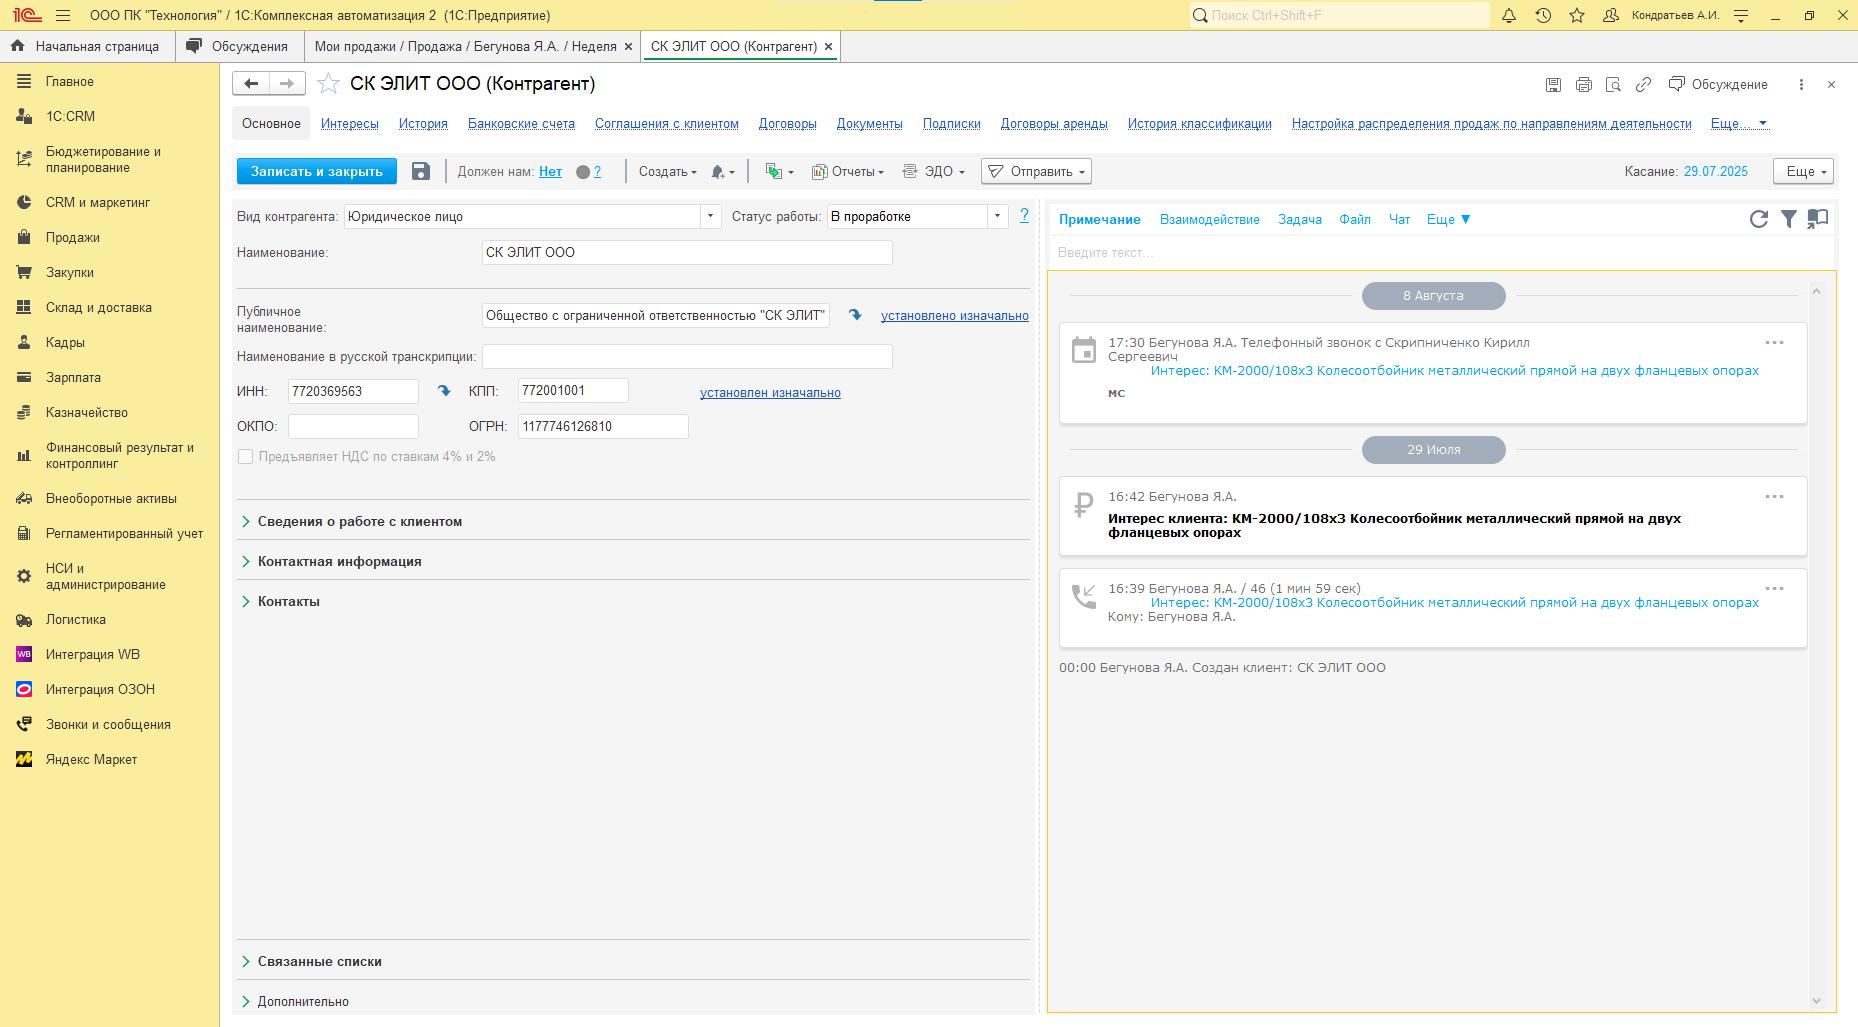
Task: Open the Касание date link 29.07.2025
Action: (1715, 172)
